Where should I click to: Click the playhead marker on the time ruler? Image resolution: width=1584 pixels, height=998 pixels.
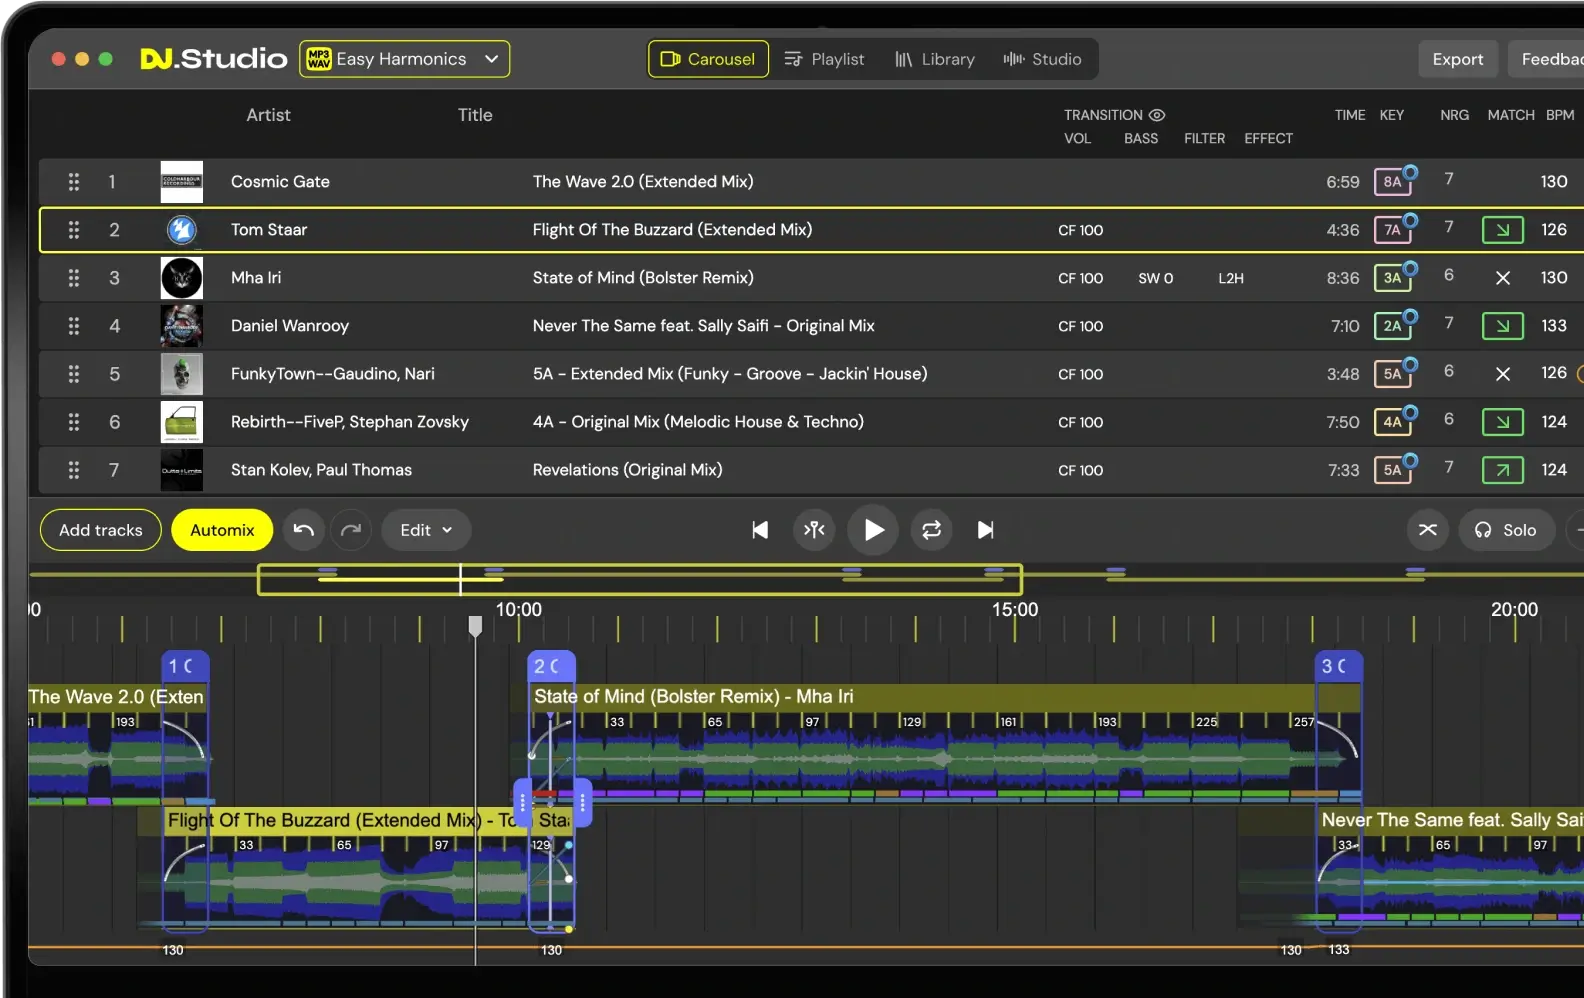(x=476, y=626)
